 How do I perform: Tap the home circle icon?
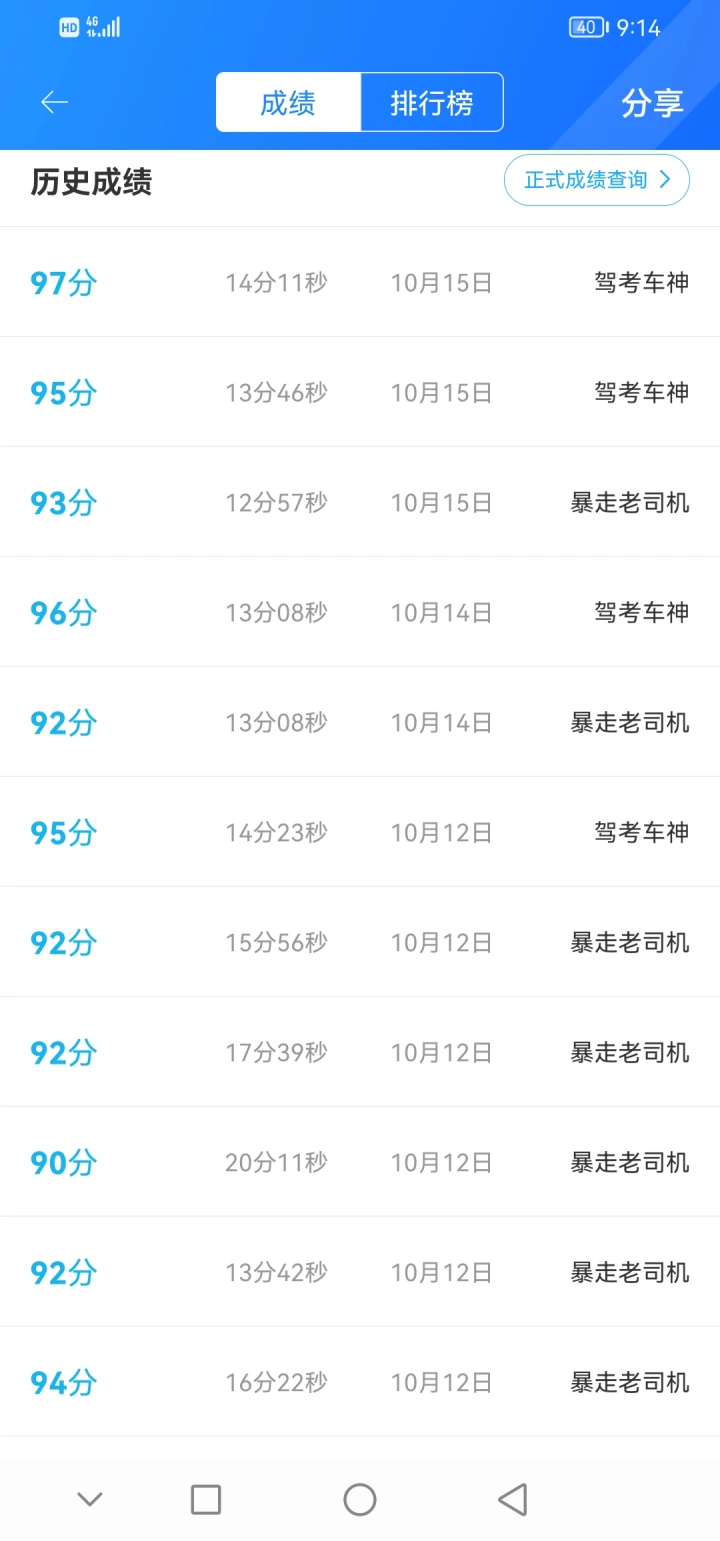pyautogui.click(x=360, y=1499)
